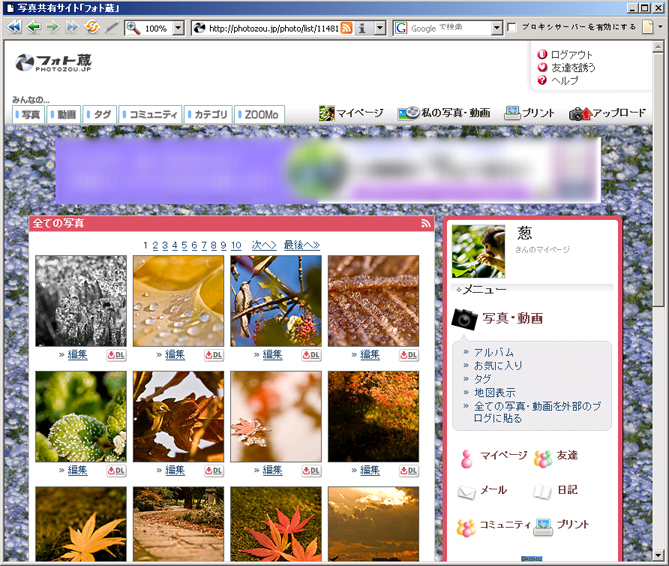
Task: Select the タグ tab
Action: click(99, 114)
